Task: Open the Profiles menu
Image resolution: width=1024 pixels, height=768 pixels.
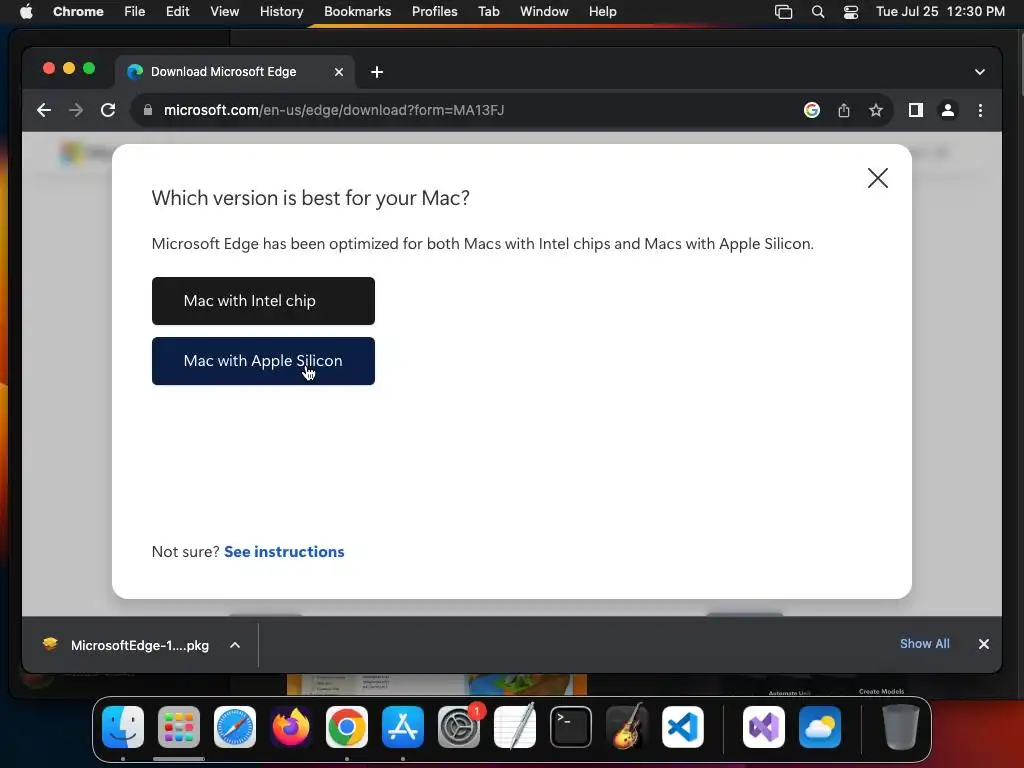Action: [x=434, y=12]
